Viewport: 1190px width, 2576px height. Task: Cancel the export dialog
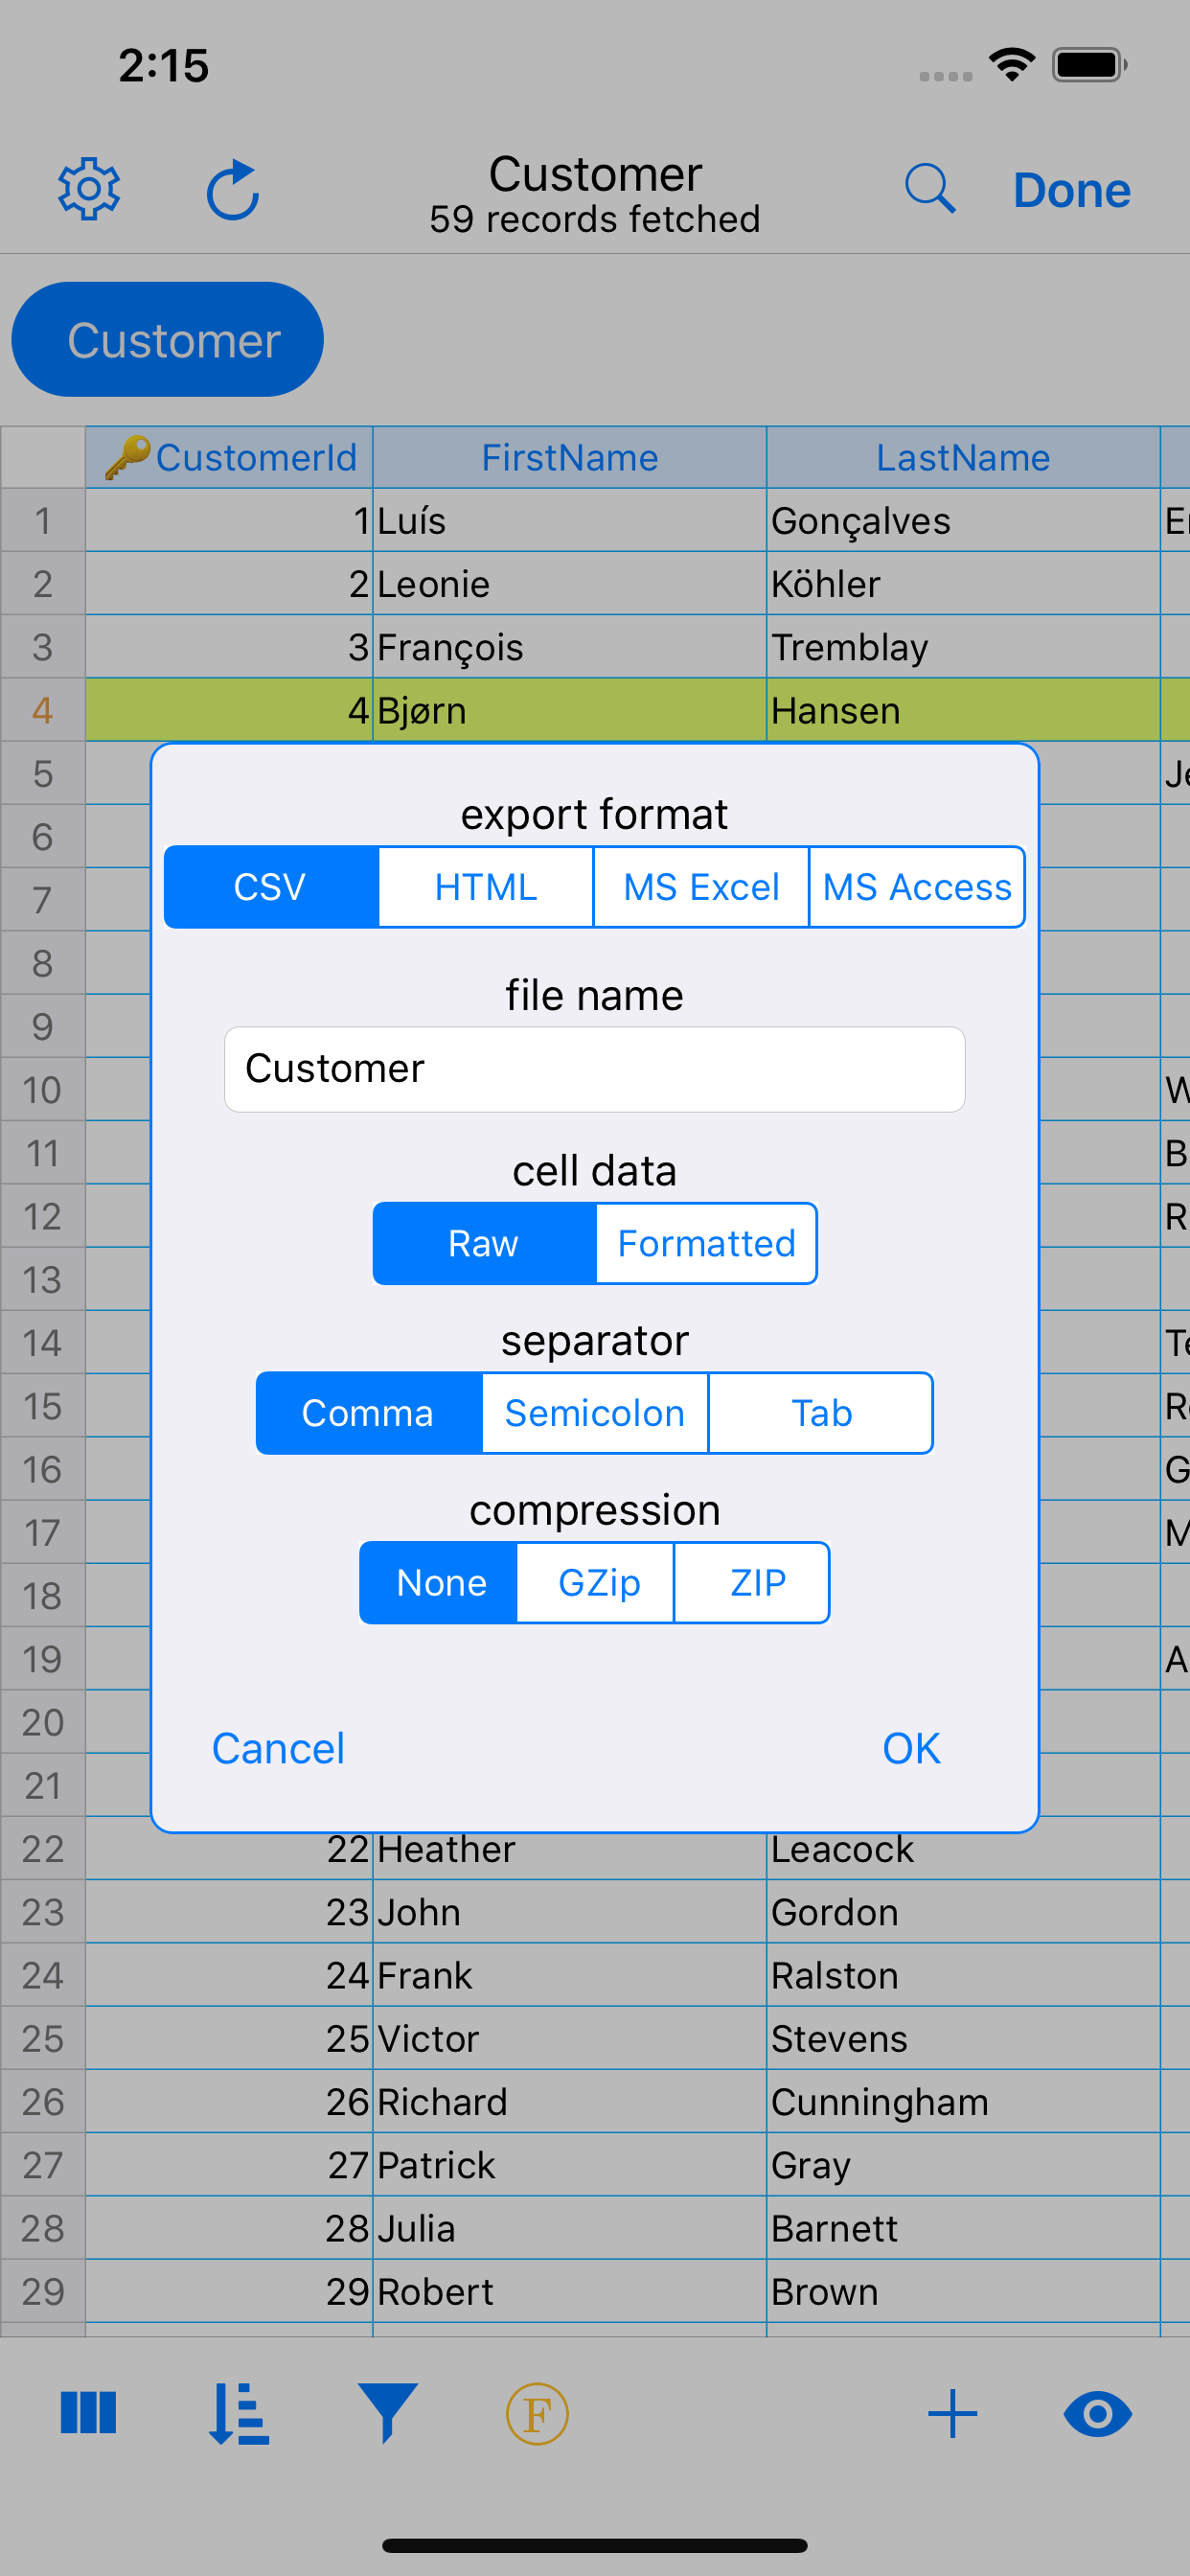(278, 1748)
